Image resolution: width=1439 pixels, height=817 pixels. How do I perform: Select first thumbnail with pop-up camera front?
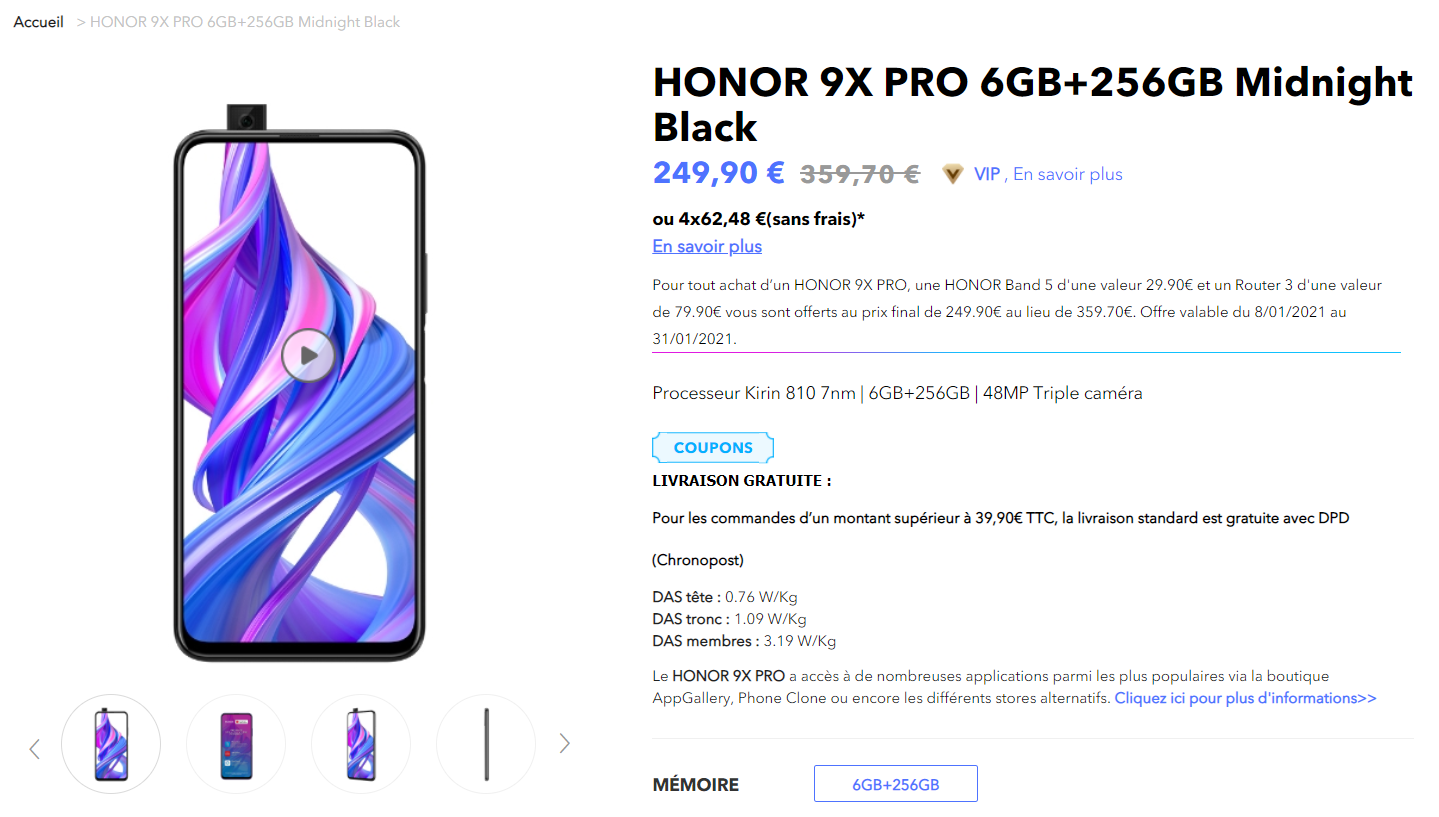click(x=111, y=744)
